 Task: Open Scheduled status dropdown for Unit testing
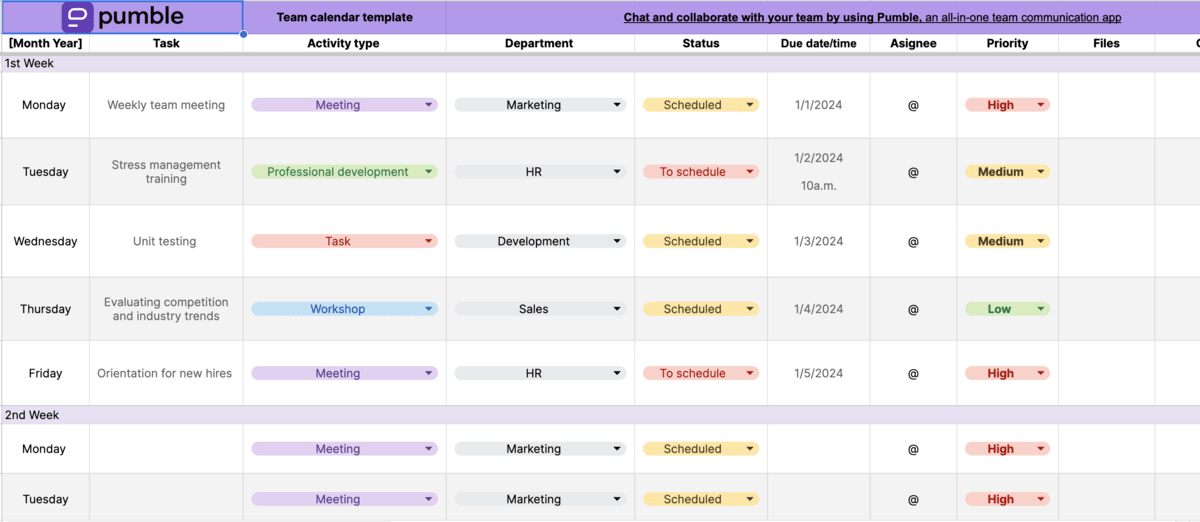click(701, 241)
